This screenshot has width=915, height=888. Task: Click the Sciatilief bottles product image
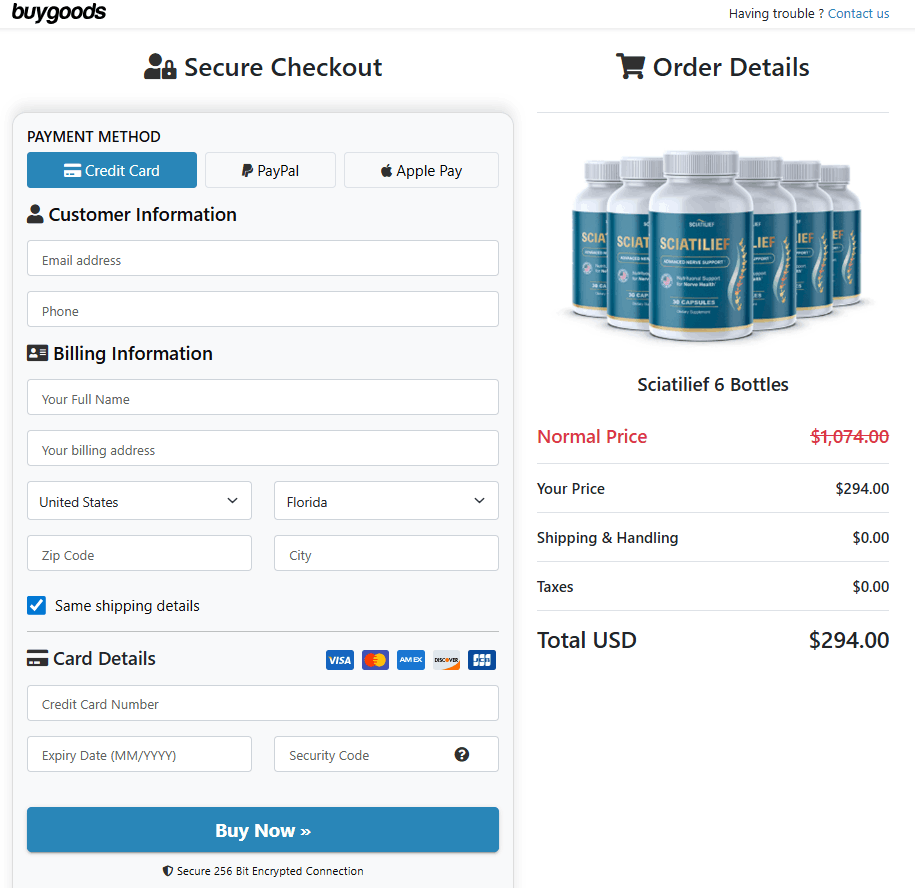(x=713, y=243)
